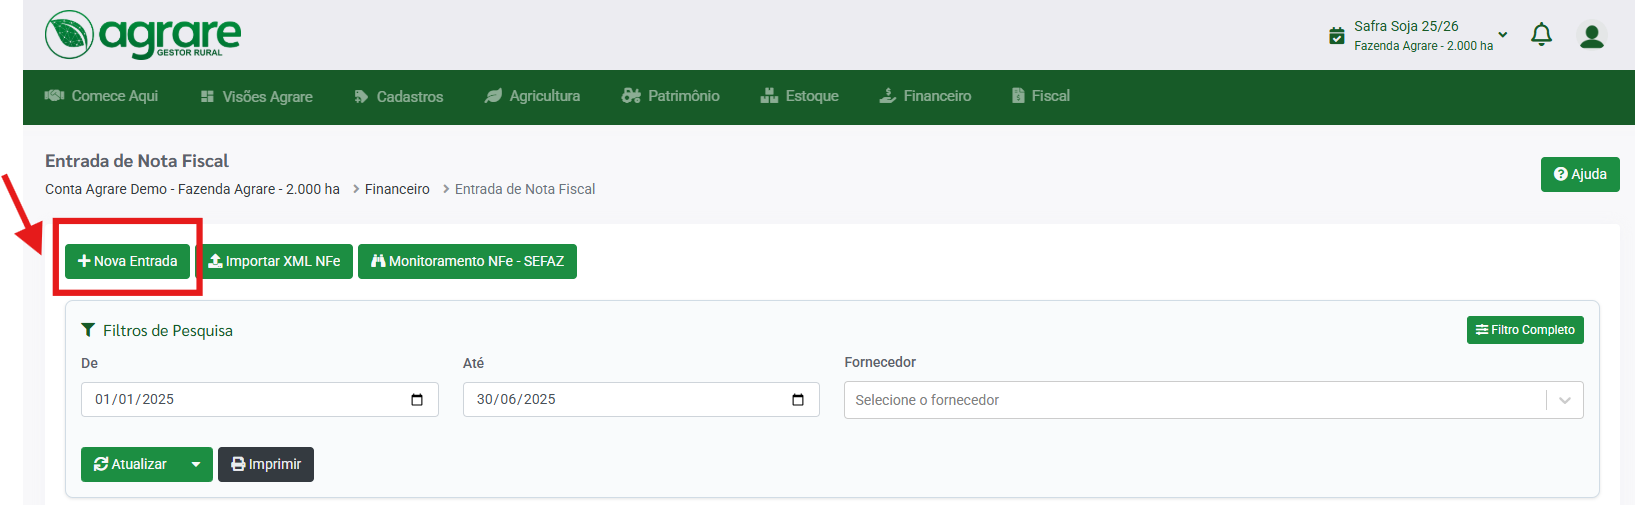1635x505 pixels.
Task: Click the Nova Entrada button
Action: (127, 261)
